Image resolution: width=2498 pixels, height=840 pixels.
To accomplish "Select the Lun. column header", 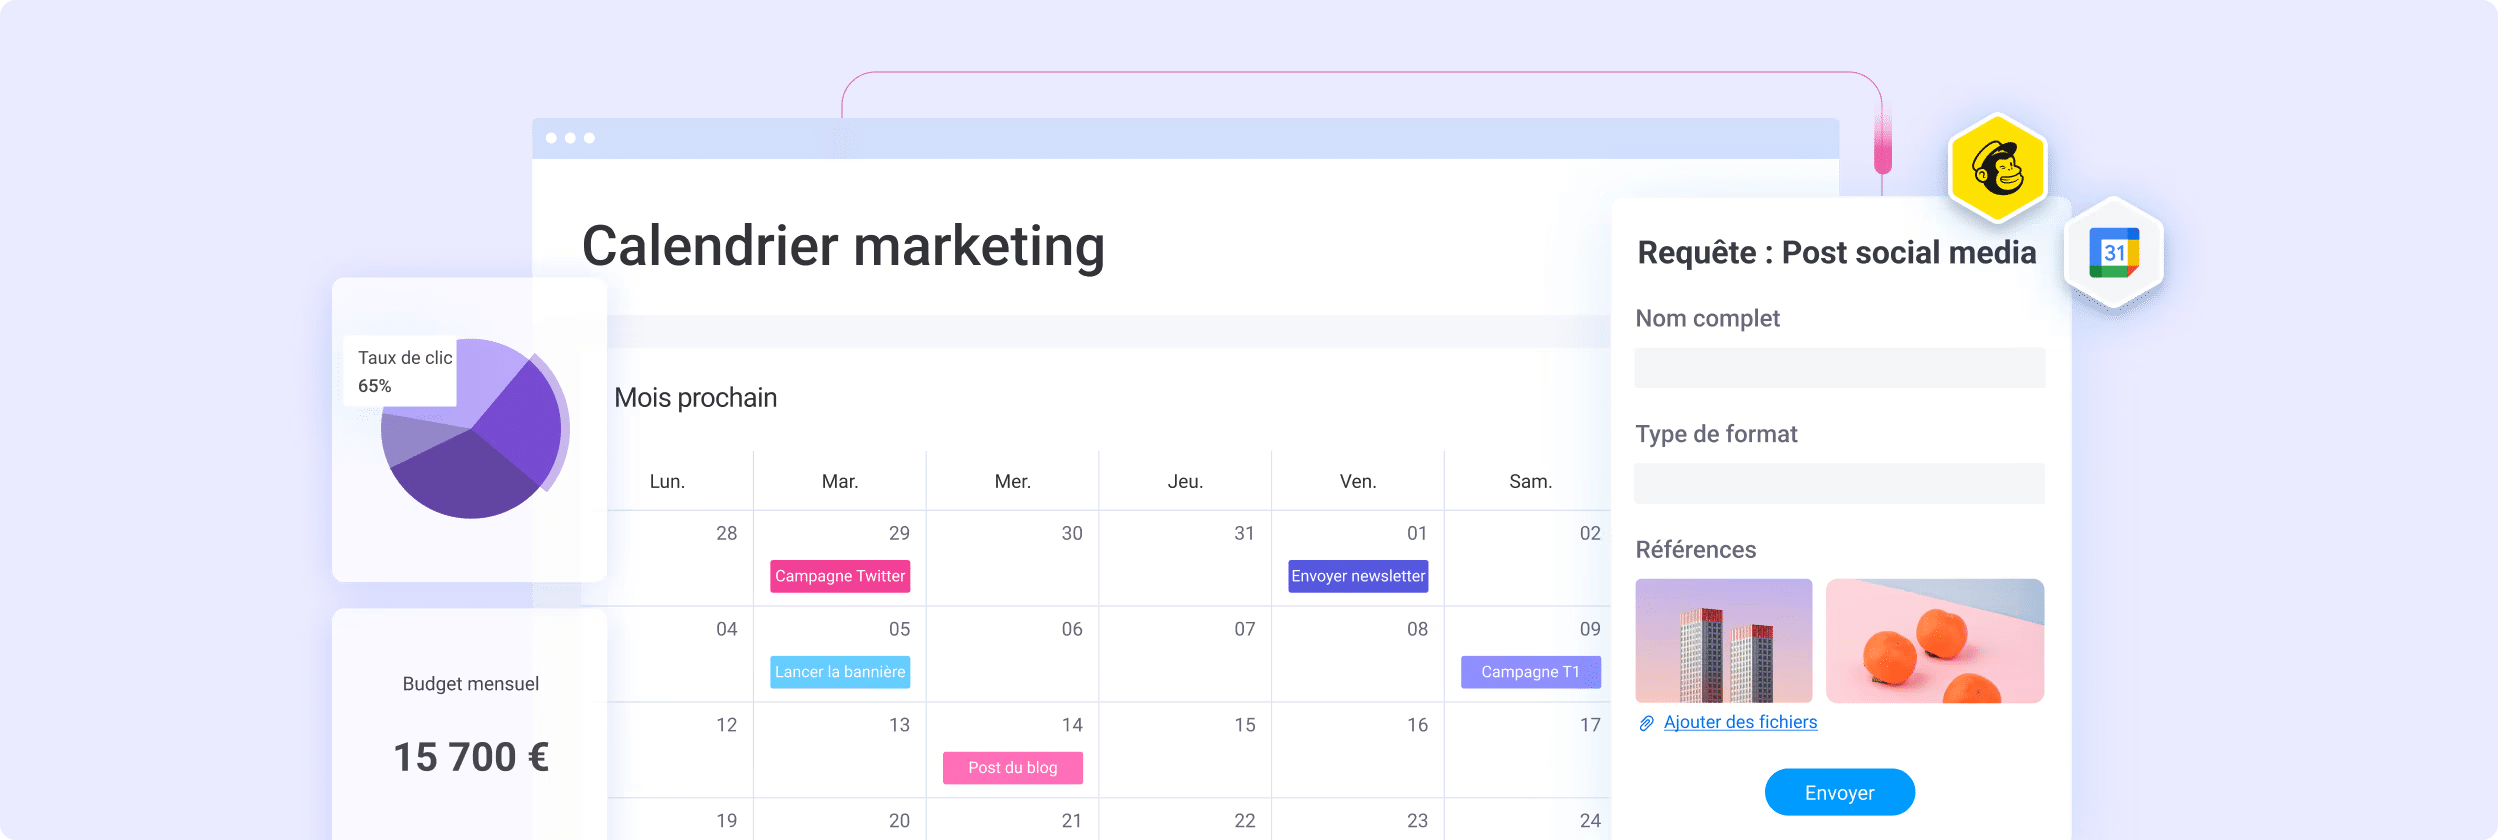I will 667,482.
